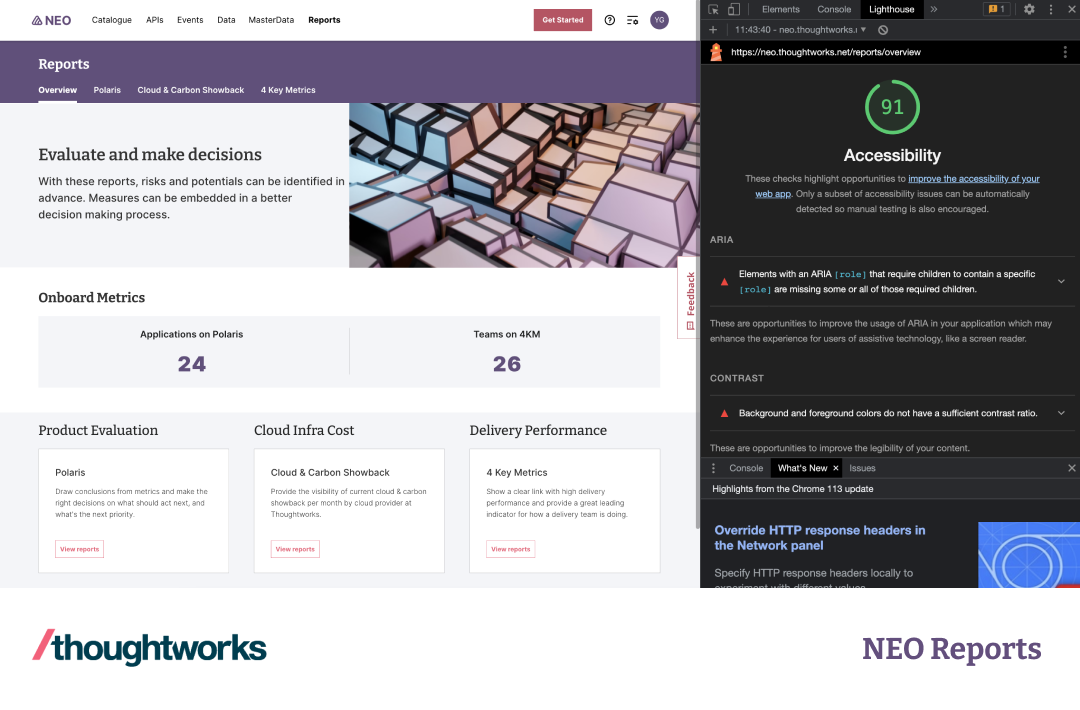Click View reports on 4 Key Metrics card
The image size is (1080, 710).
tap(510, 549)
